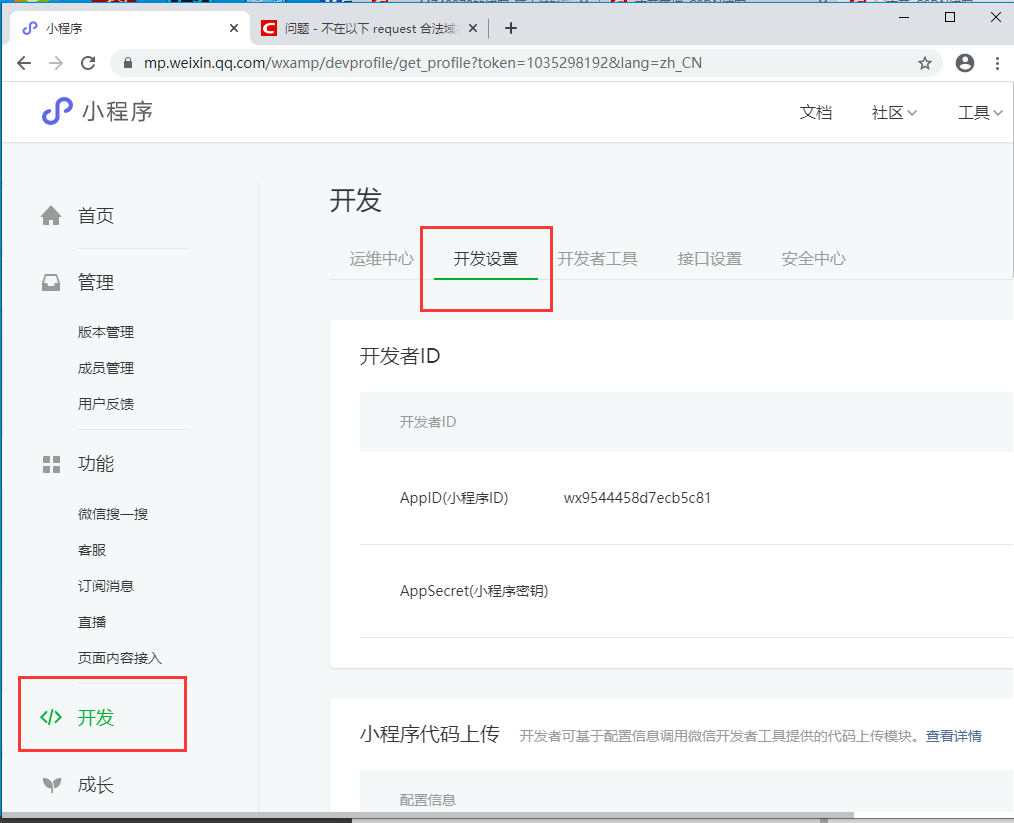Click the grid icon beside 功能
The width and height of the screenshot is (1014, 823).
[x=51, y=464]
